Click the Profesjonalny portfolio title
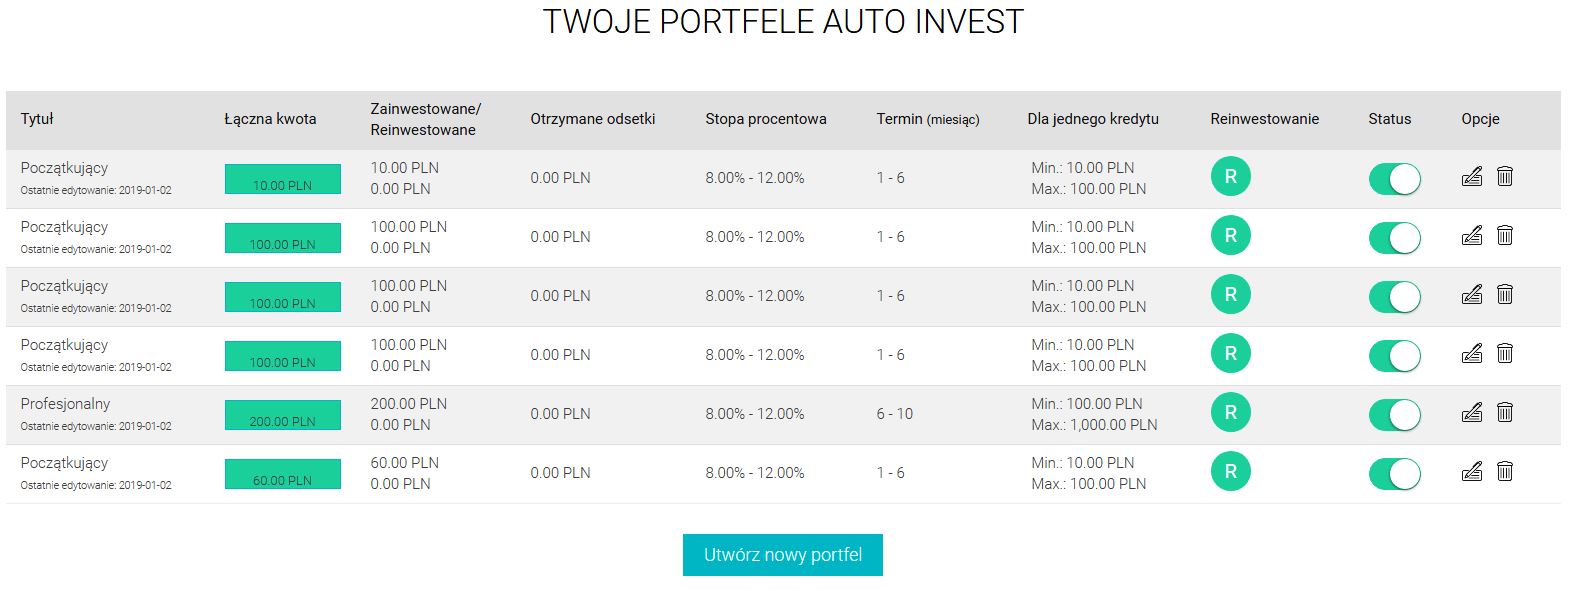This screenshot has width=1573, height=590. click(x=65, y=404)
